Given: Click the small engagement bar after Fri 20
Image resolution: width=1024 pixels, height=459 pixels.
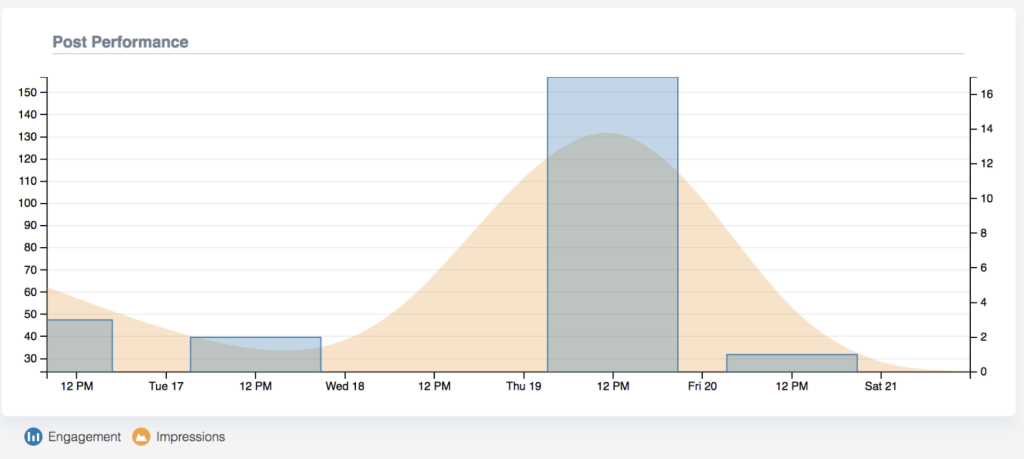Looking at the screenshot, I should 792,363.
